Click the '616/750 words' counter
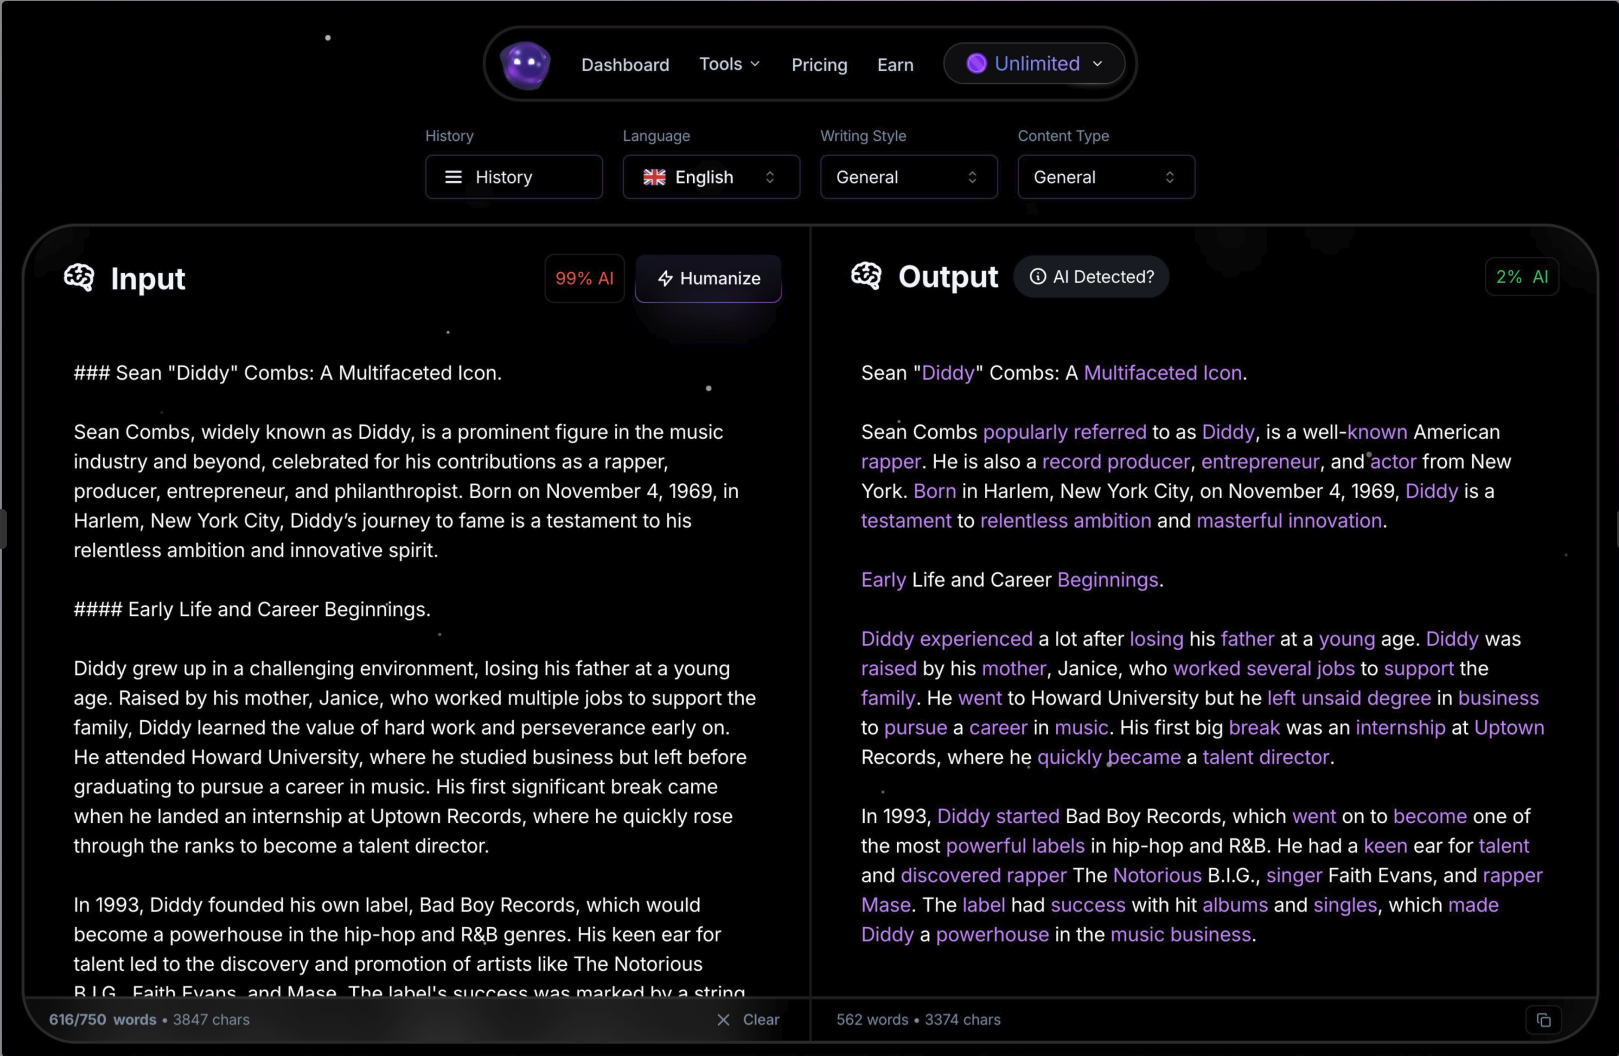The image size is (1619, 1056). 103,1020
